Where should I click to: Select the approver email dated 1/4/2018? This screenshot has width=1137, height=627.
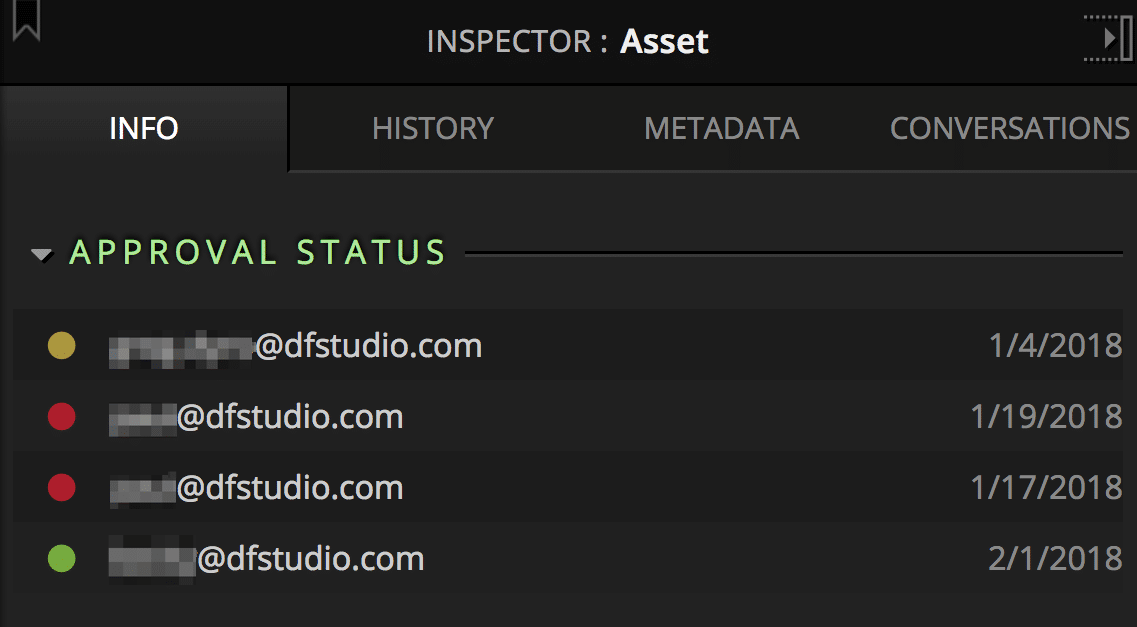[x=296, y=346]
